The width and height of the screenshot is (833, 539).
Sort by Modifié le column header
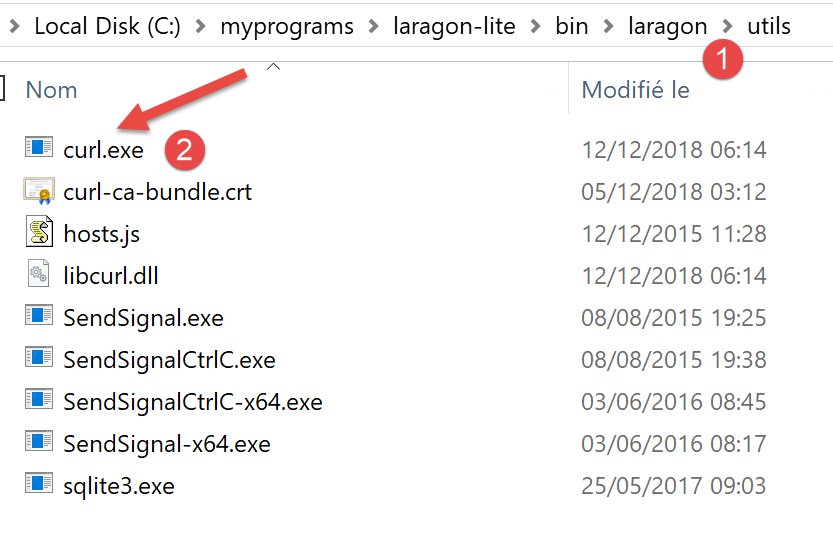coord(636,90)
